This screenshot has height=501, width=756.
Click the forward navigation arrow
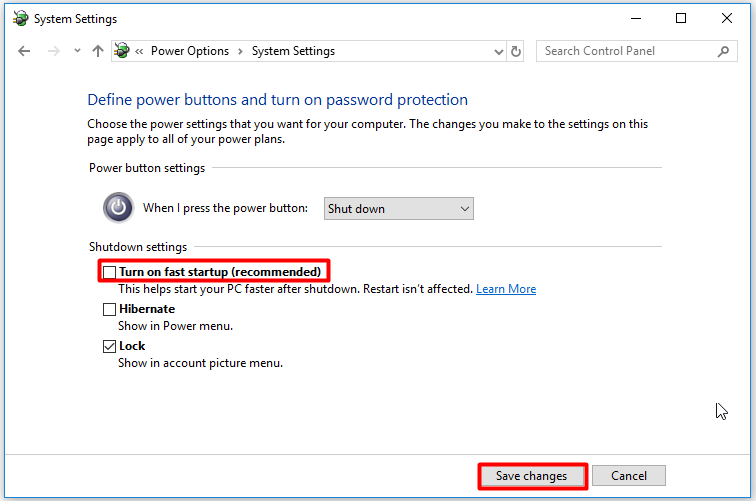(54, 51)
